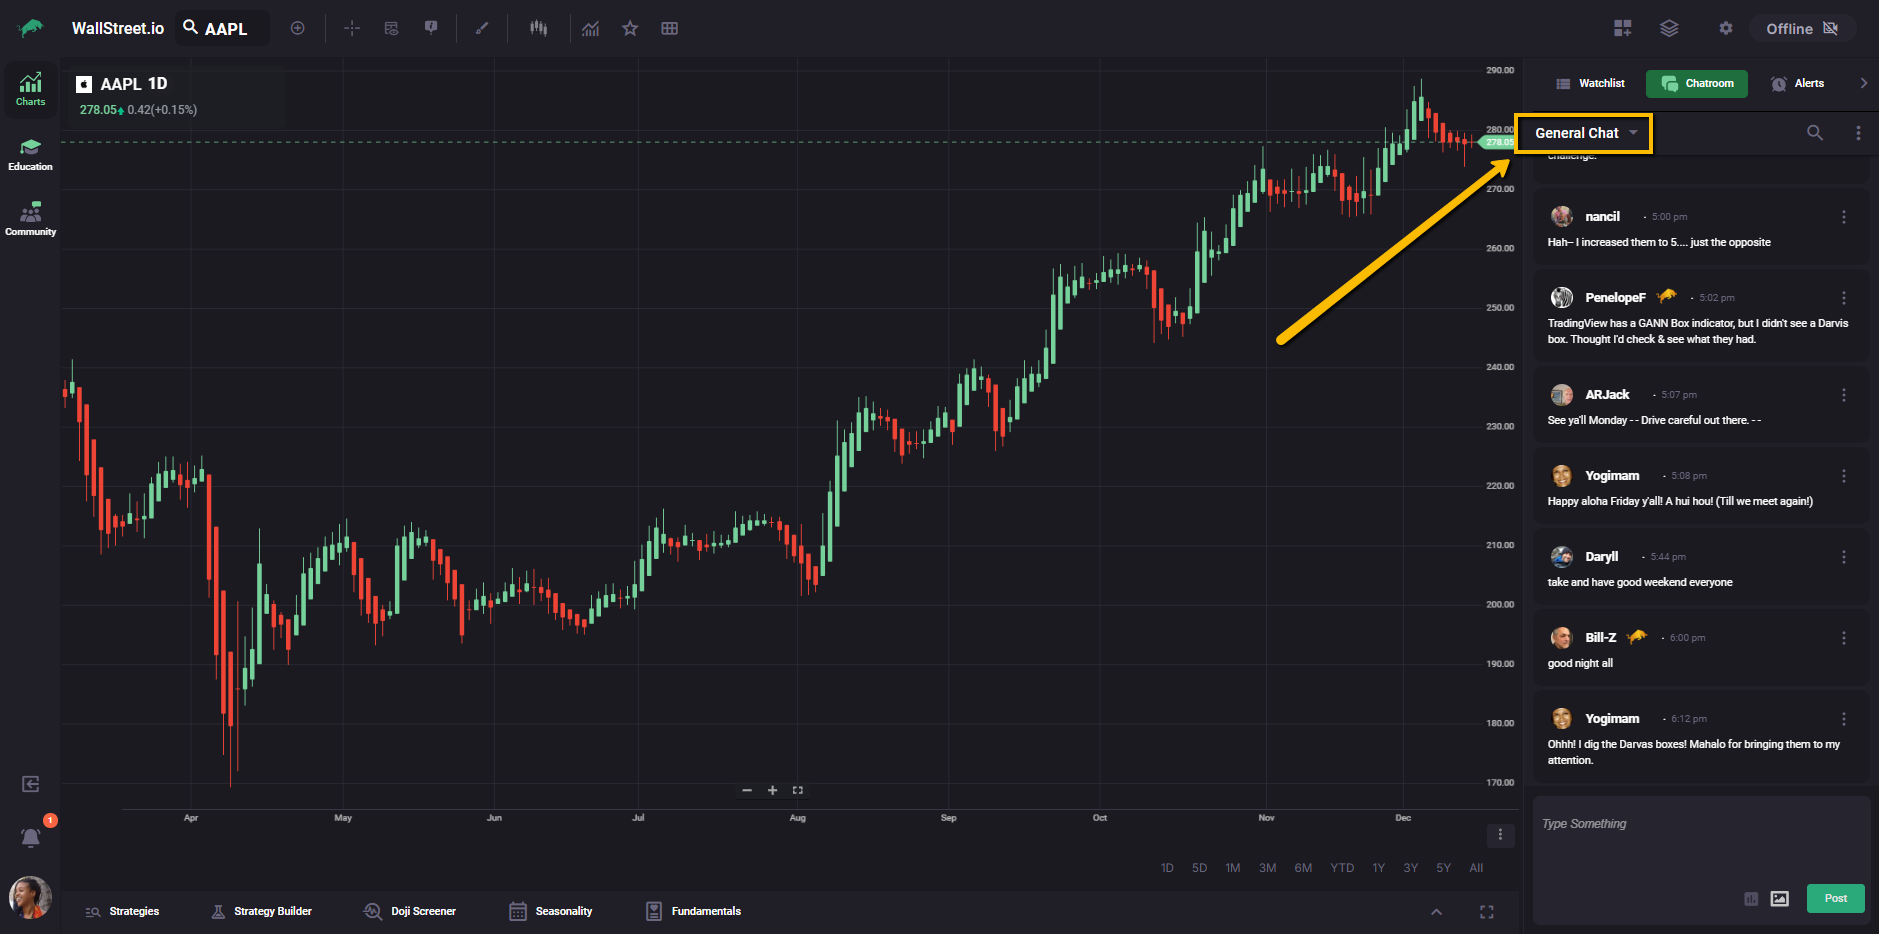
Task: Open the notifications bell icon
Action: 31,837
